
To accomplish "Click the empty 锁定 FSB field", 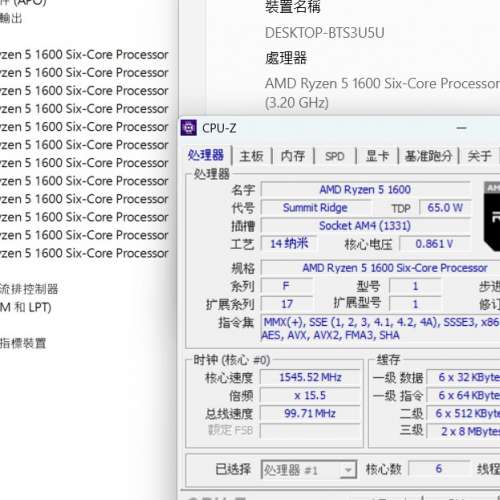I will (x=310, y=431).
